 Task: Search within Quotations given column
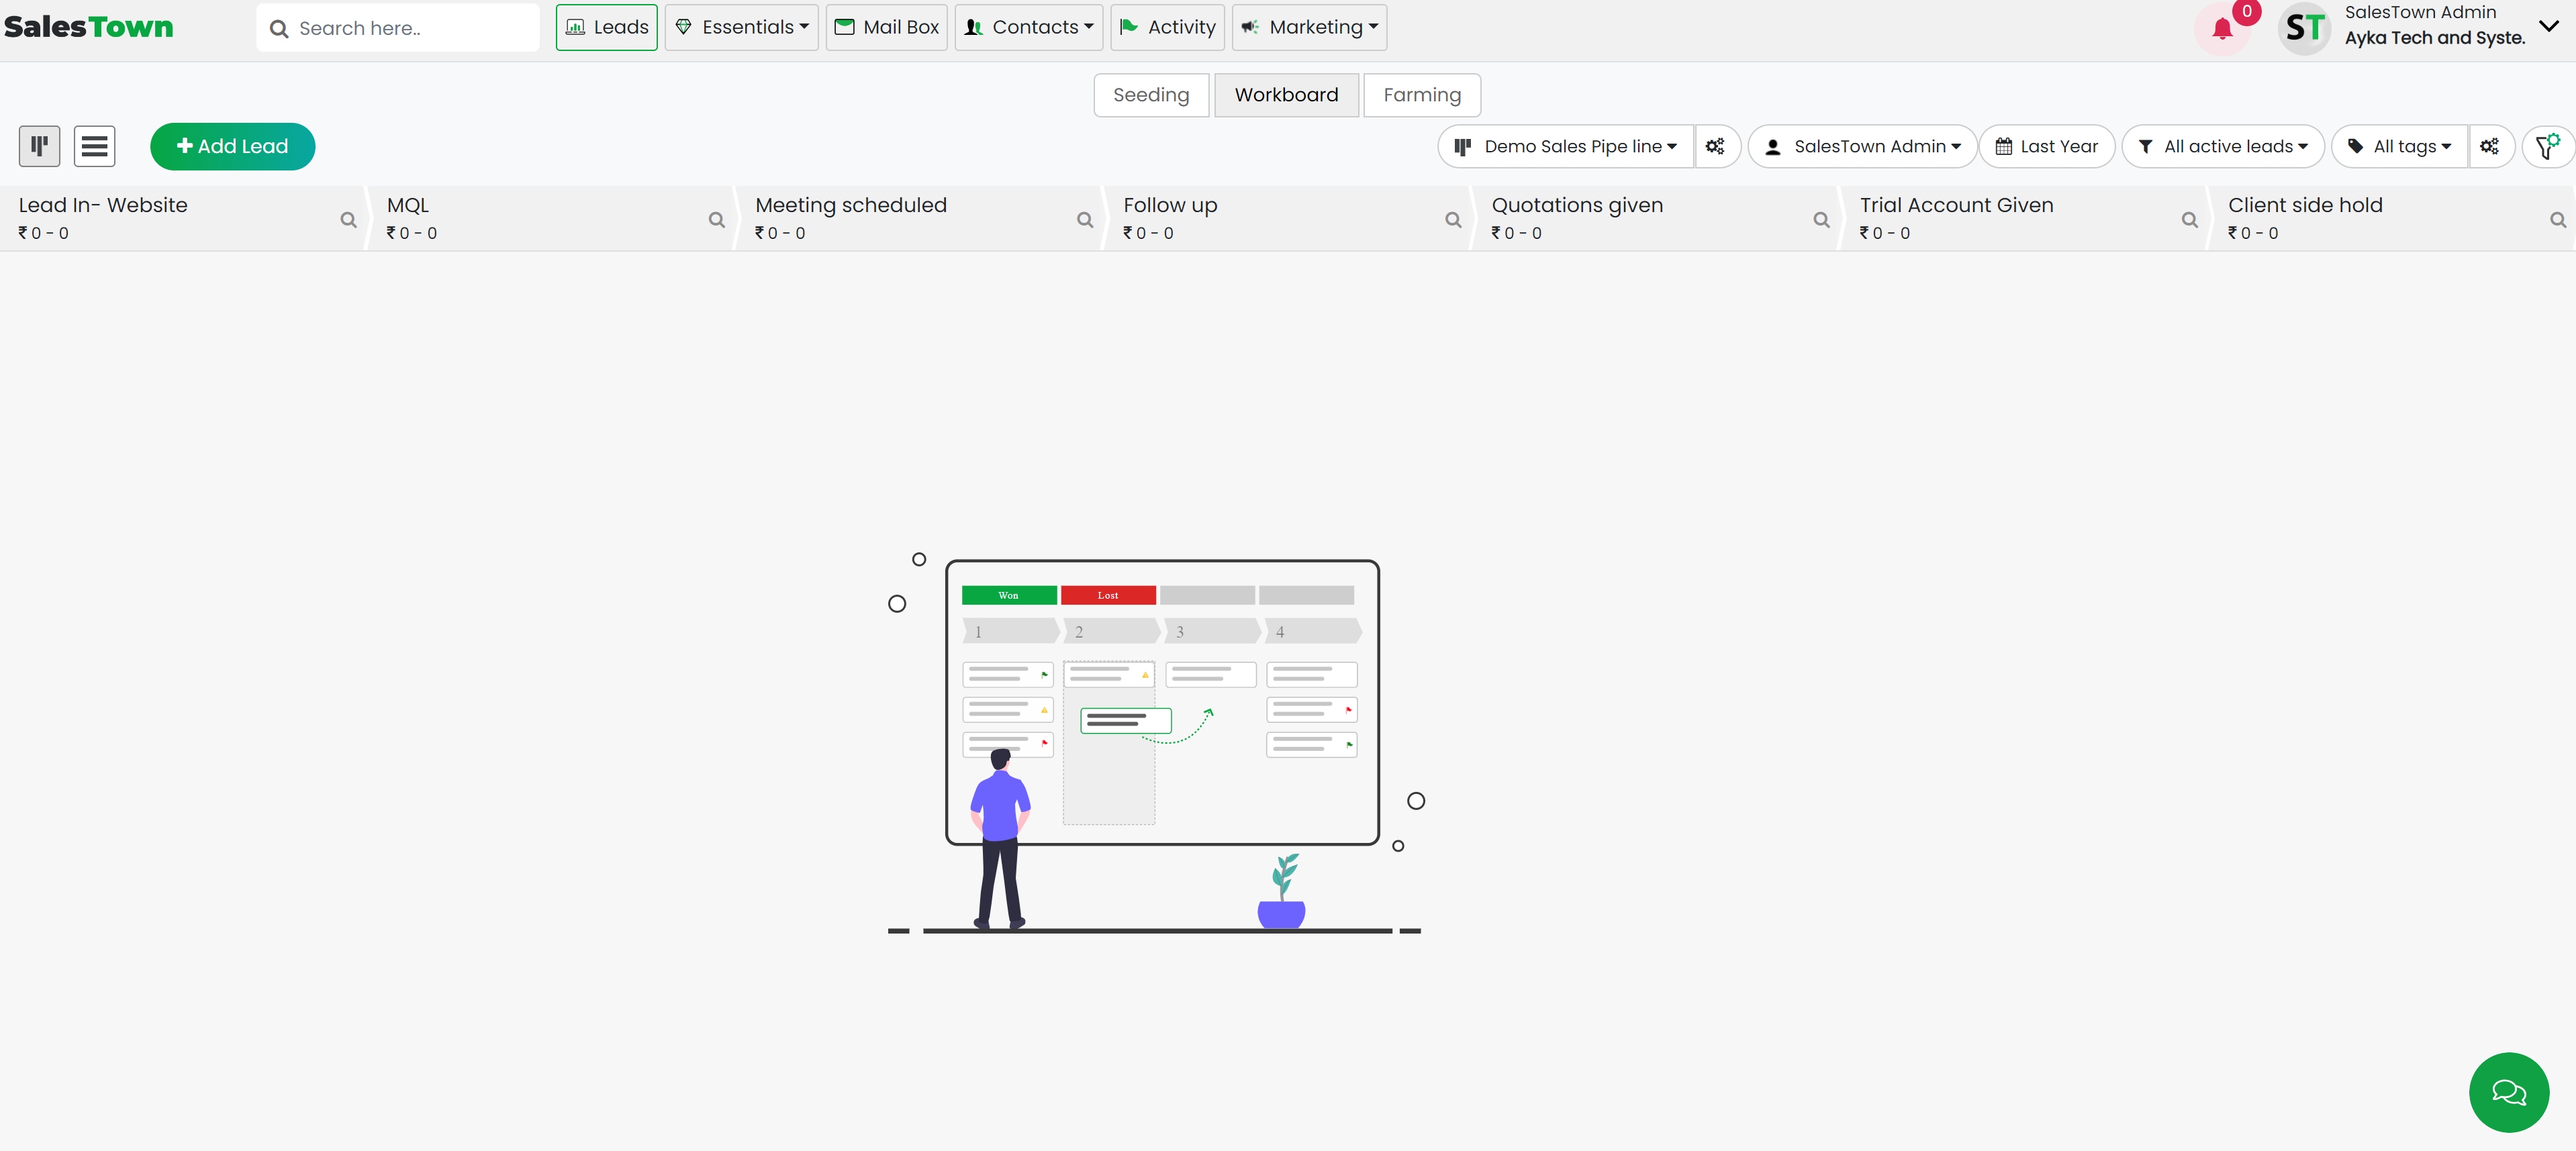1821,220
